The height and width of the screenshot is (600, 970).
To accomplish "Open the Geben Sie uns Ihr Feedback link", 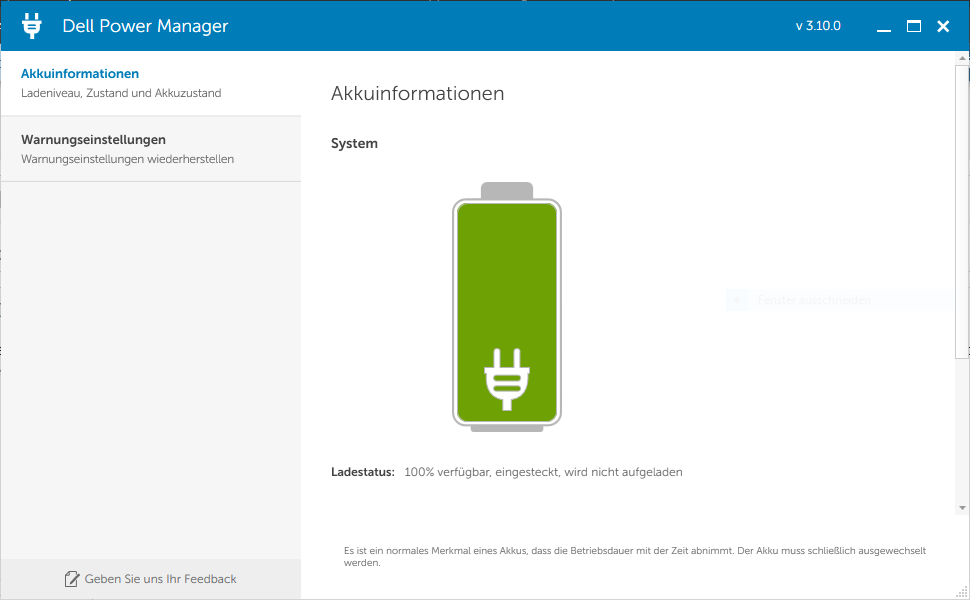I will click(160, 579).
